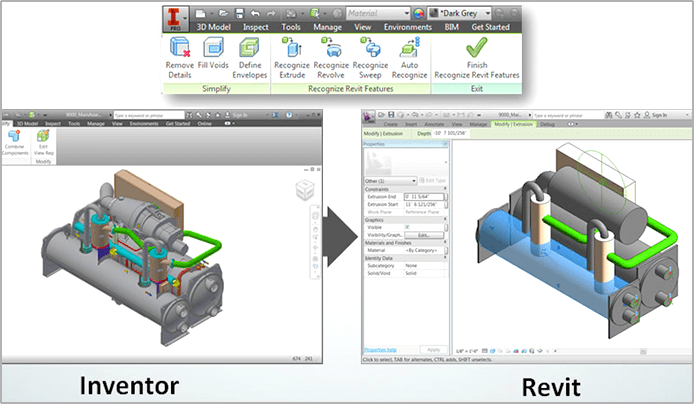Click the Depth value field in Revit

(450, 133)
